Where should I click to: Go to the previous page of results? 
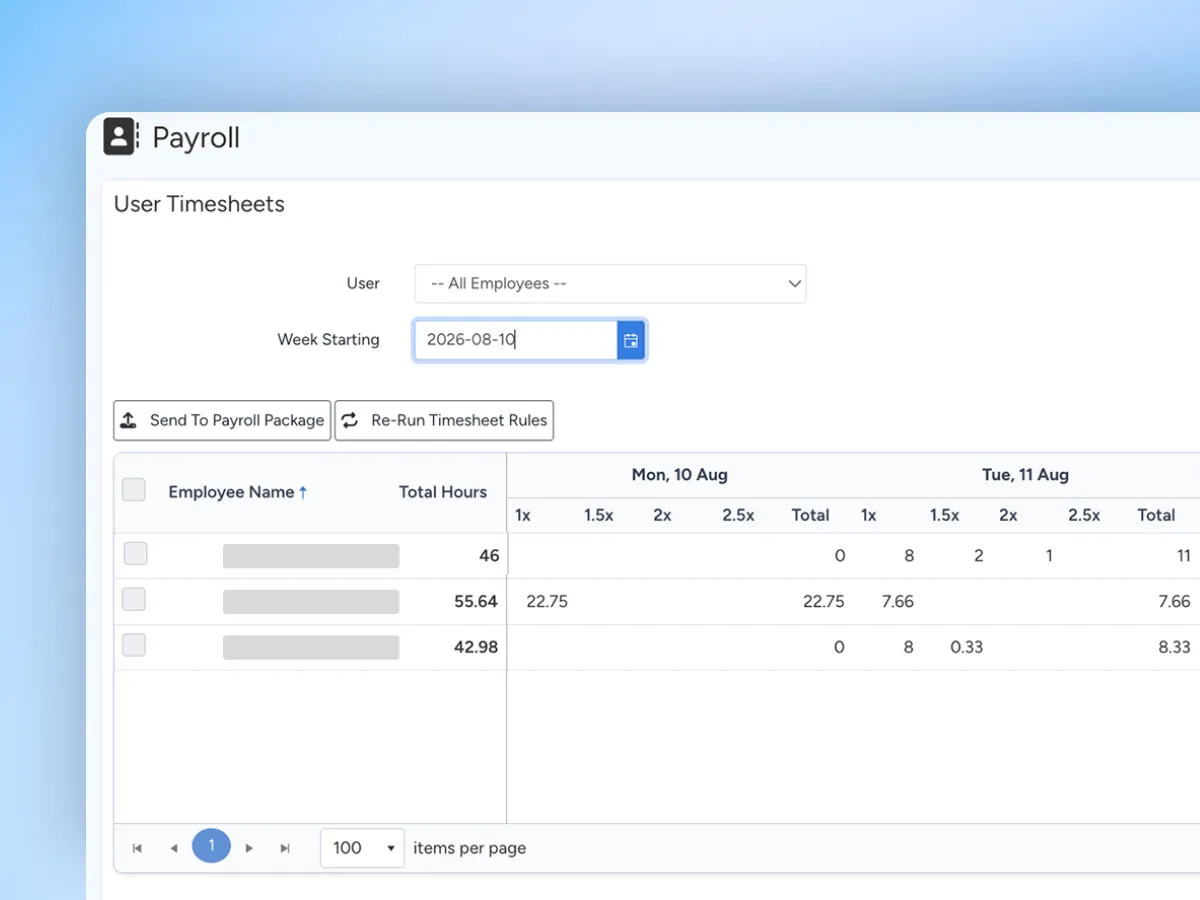click(173, 848)
